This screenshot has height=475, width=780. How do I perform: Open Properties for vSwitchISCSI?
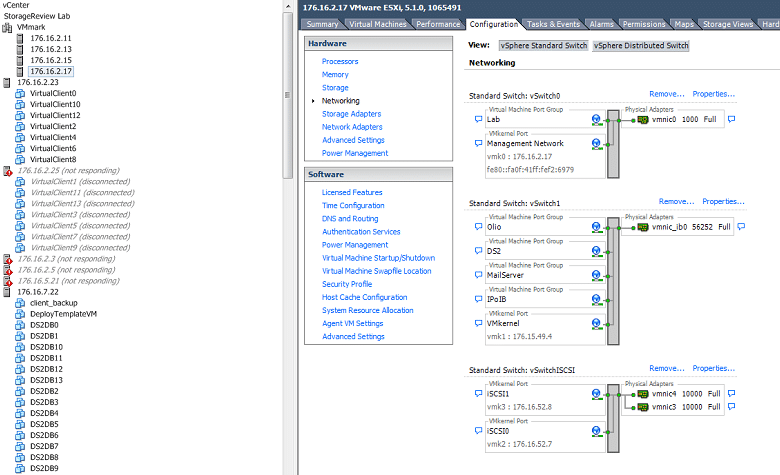713,369
